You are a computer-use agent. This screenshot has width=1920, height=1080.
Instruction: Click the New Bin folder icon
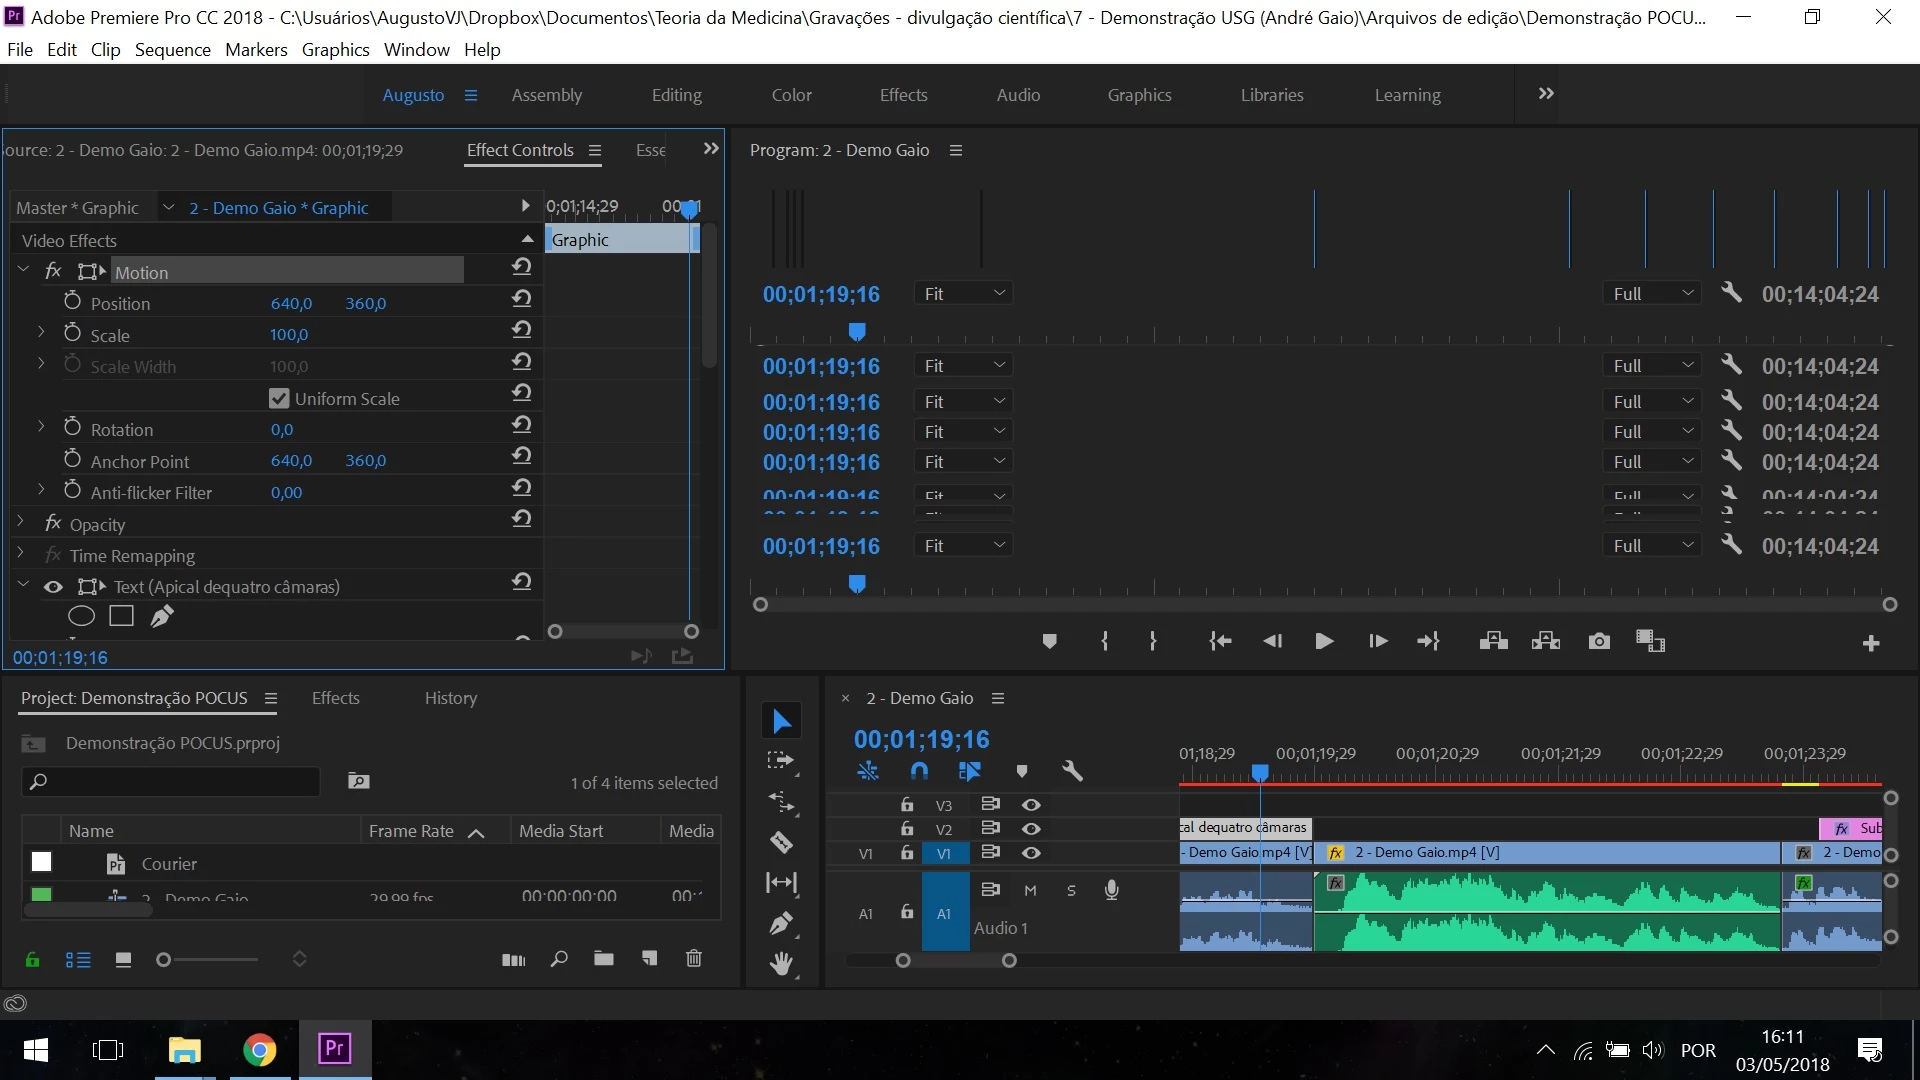point(603,959)
